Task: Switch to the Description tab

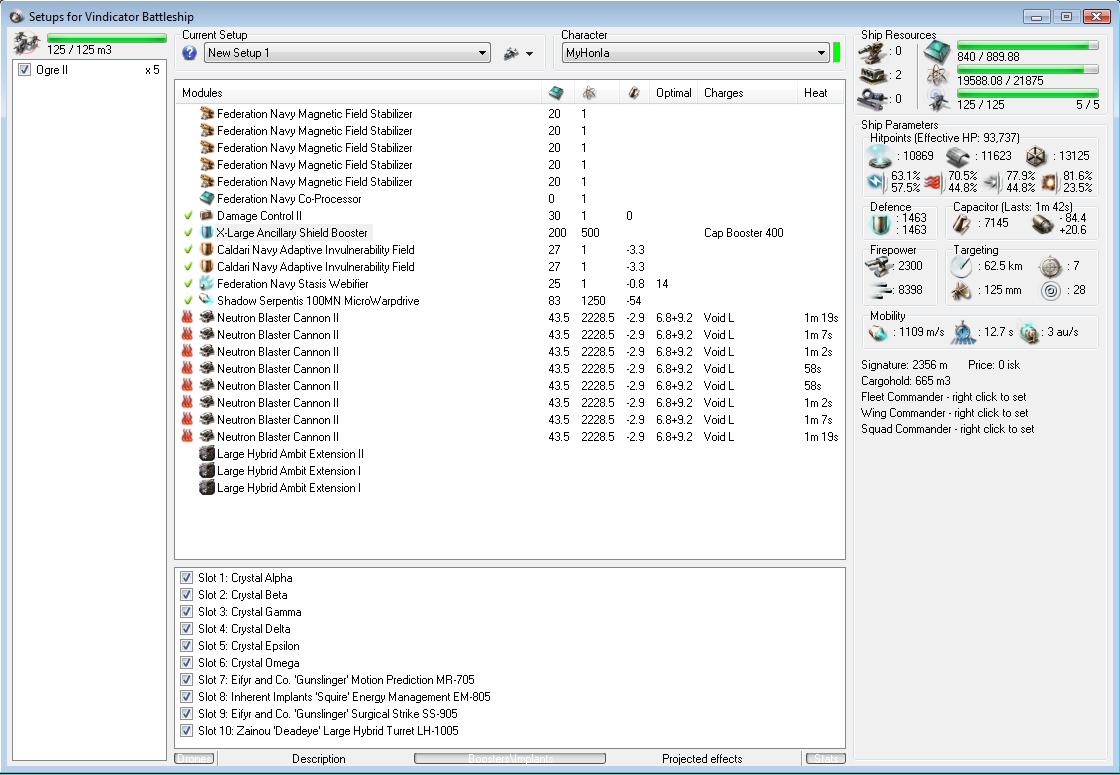Action: [319, 759]
